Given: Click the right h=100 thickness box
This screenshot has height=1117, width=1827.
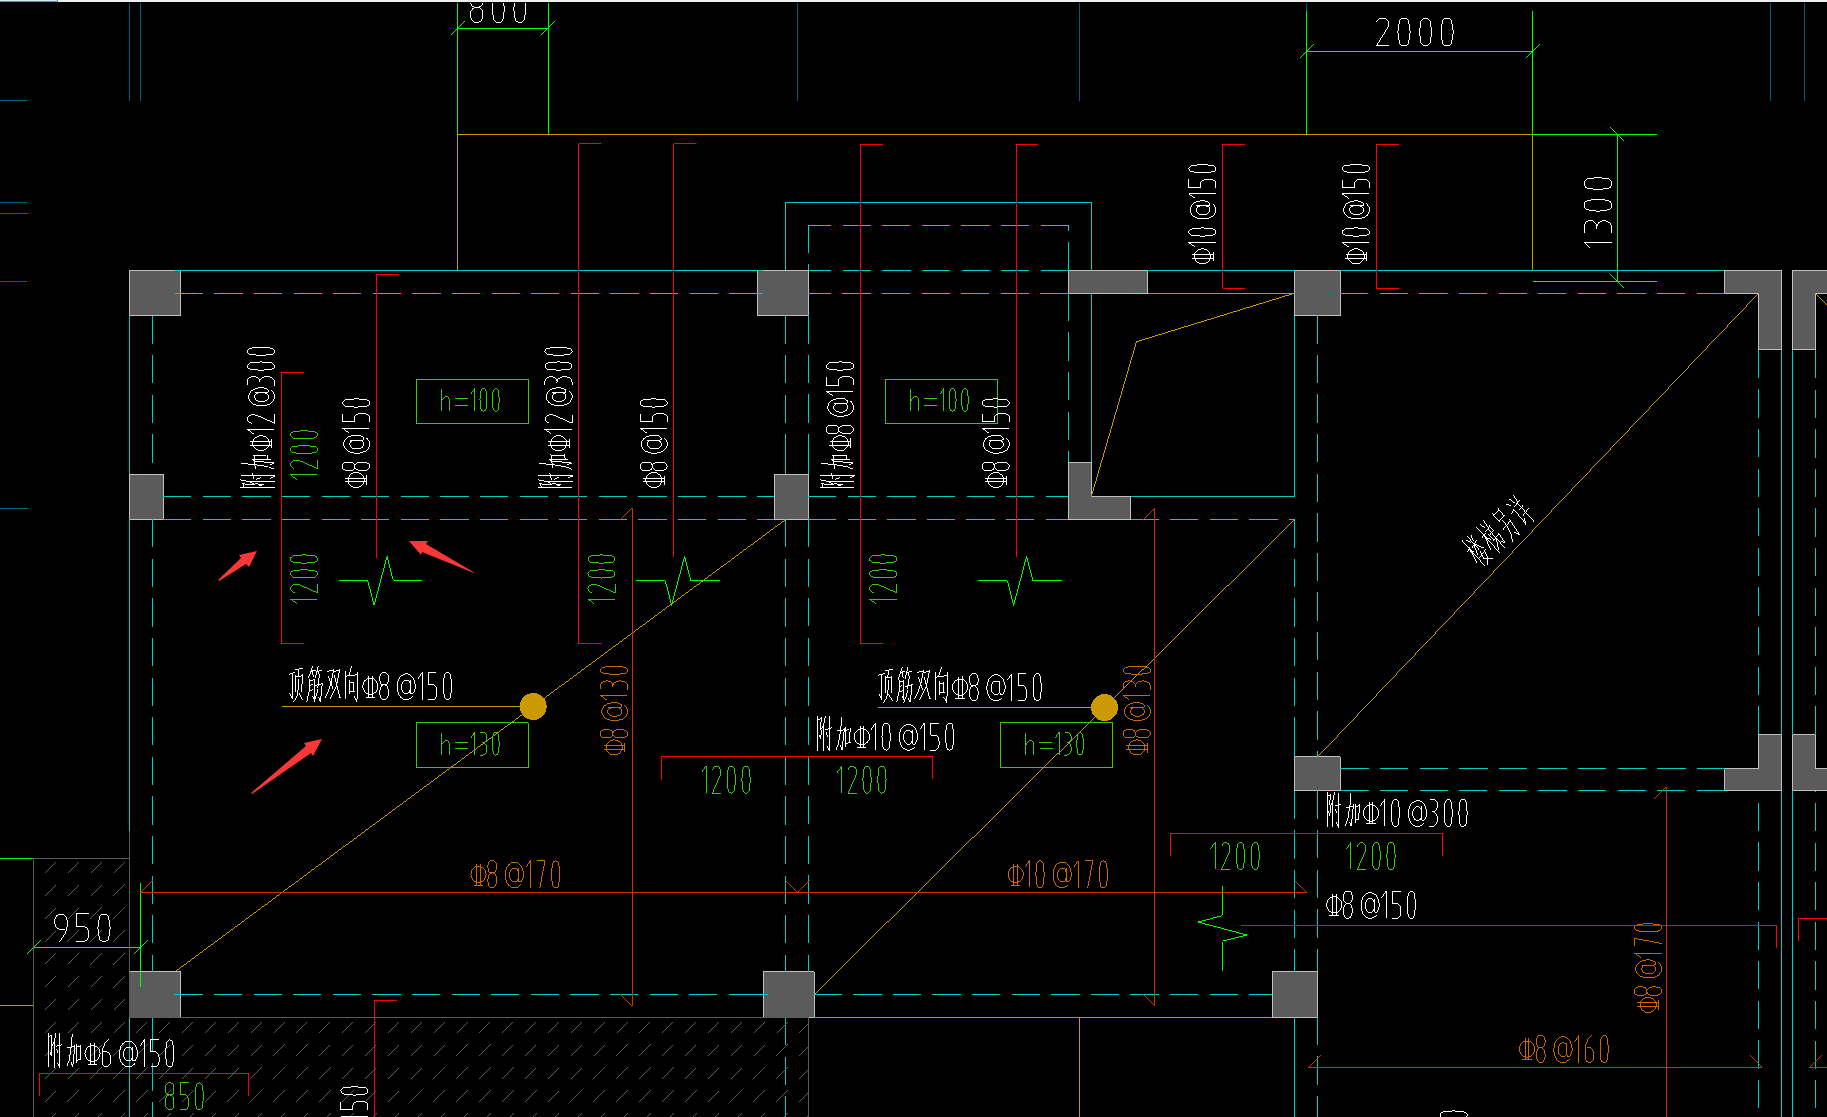Looking at the screenshot, I should pyautogui.click(x=941, y=401).
